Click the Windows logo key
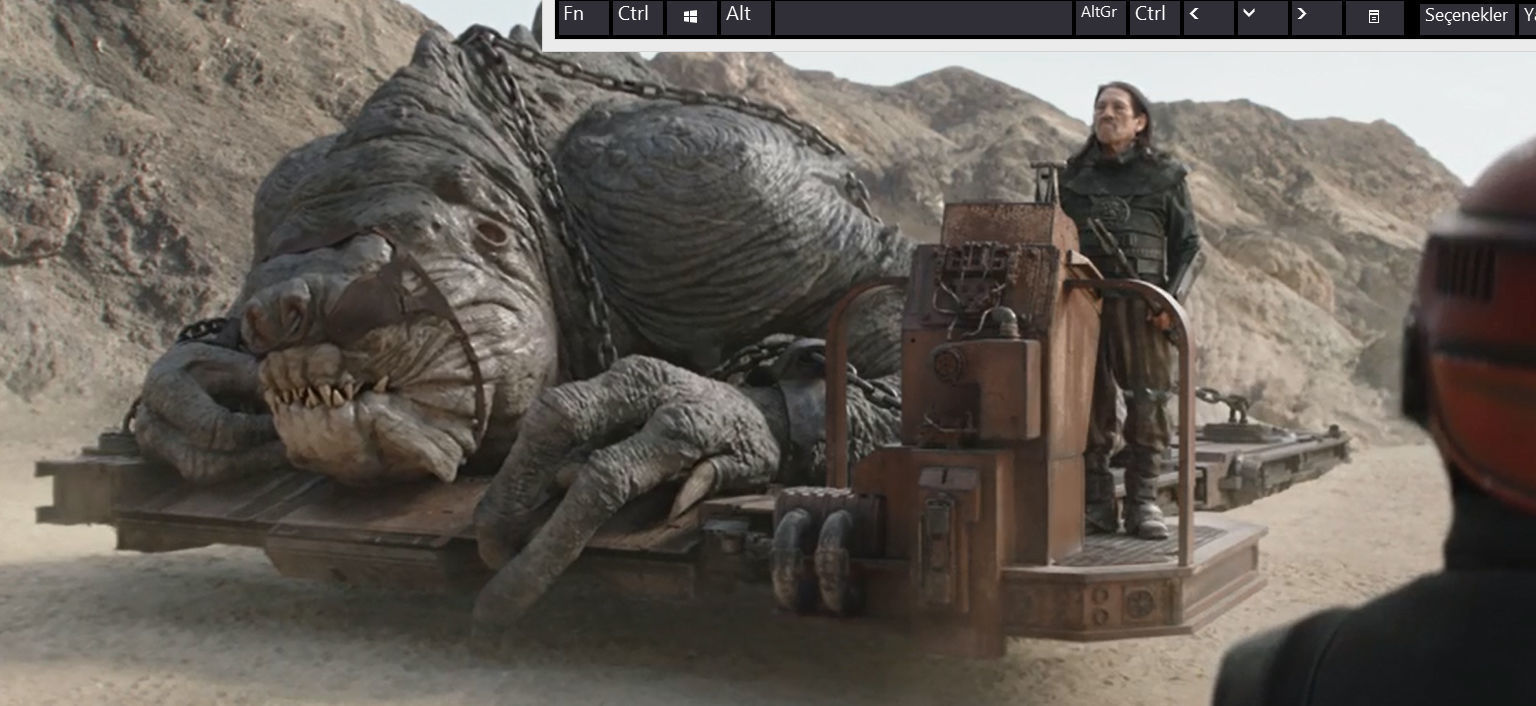This screenshot has width=1536, height=706. (691, 17)
